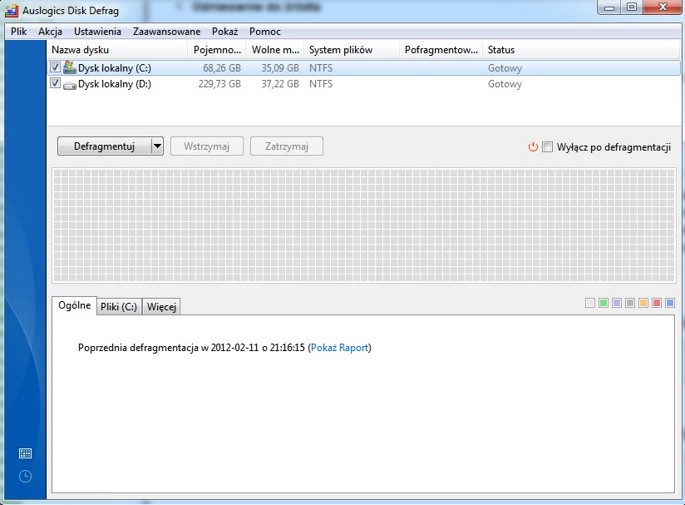
Task: Select the green legend color square
Action: tap(603, 303)
